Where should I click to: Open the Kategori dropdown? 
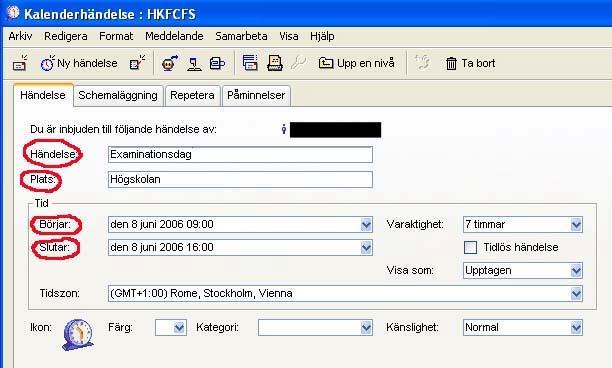[x=366, y=328]
